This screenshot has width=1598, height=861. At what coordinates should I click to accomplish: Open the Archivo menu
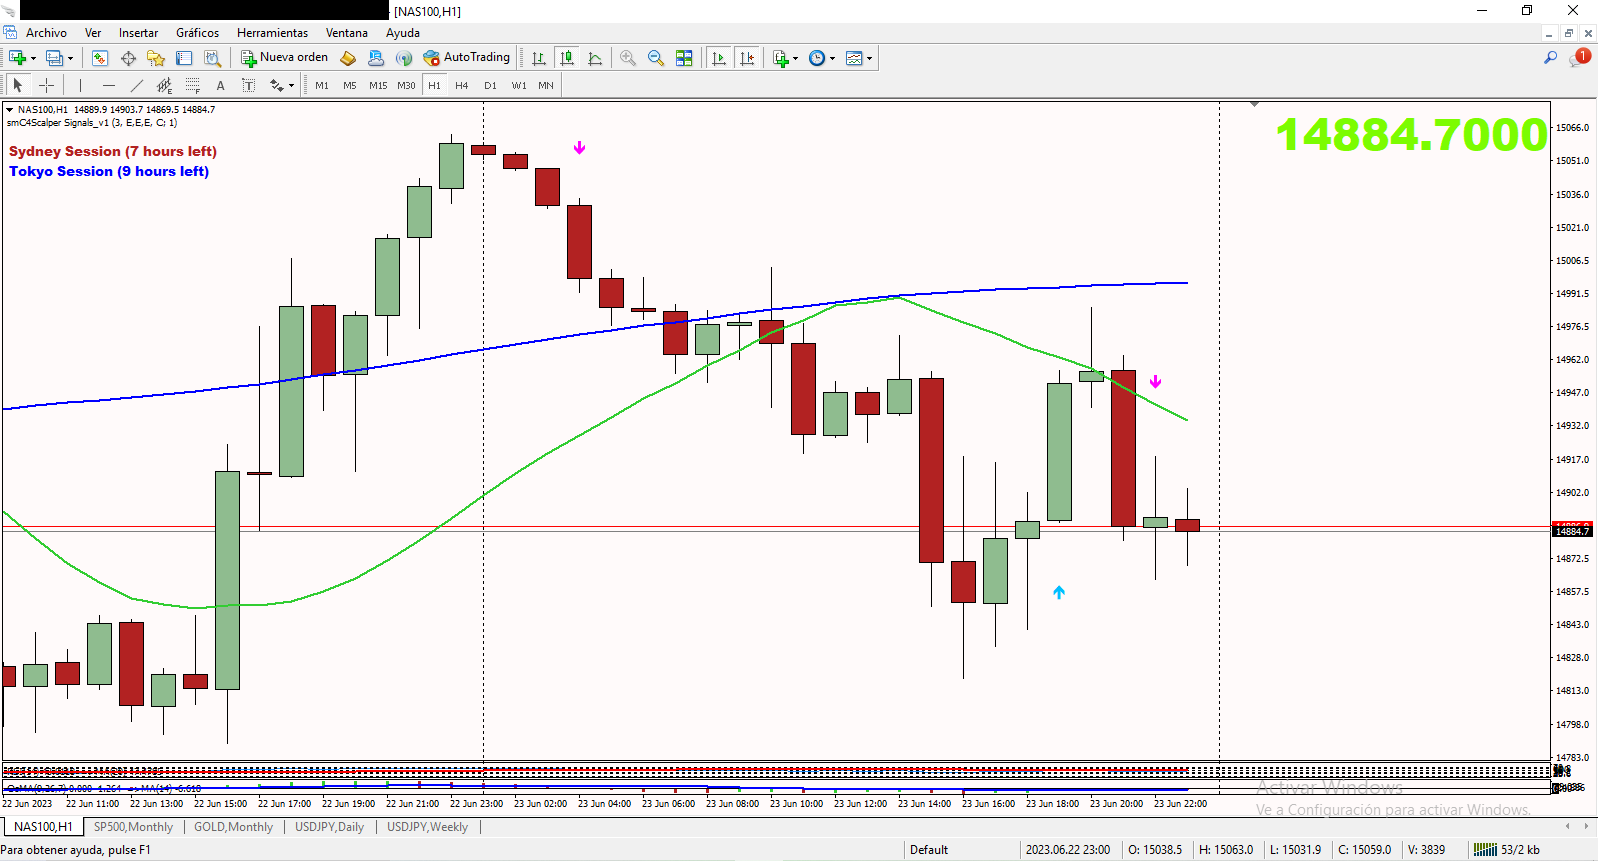click(46, 33)
